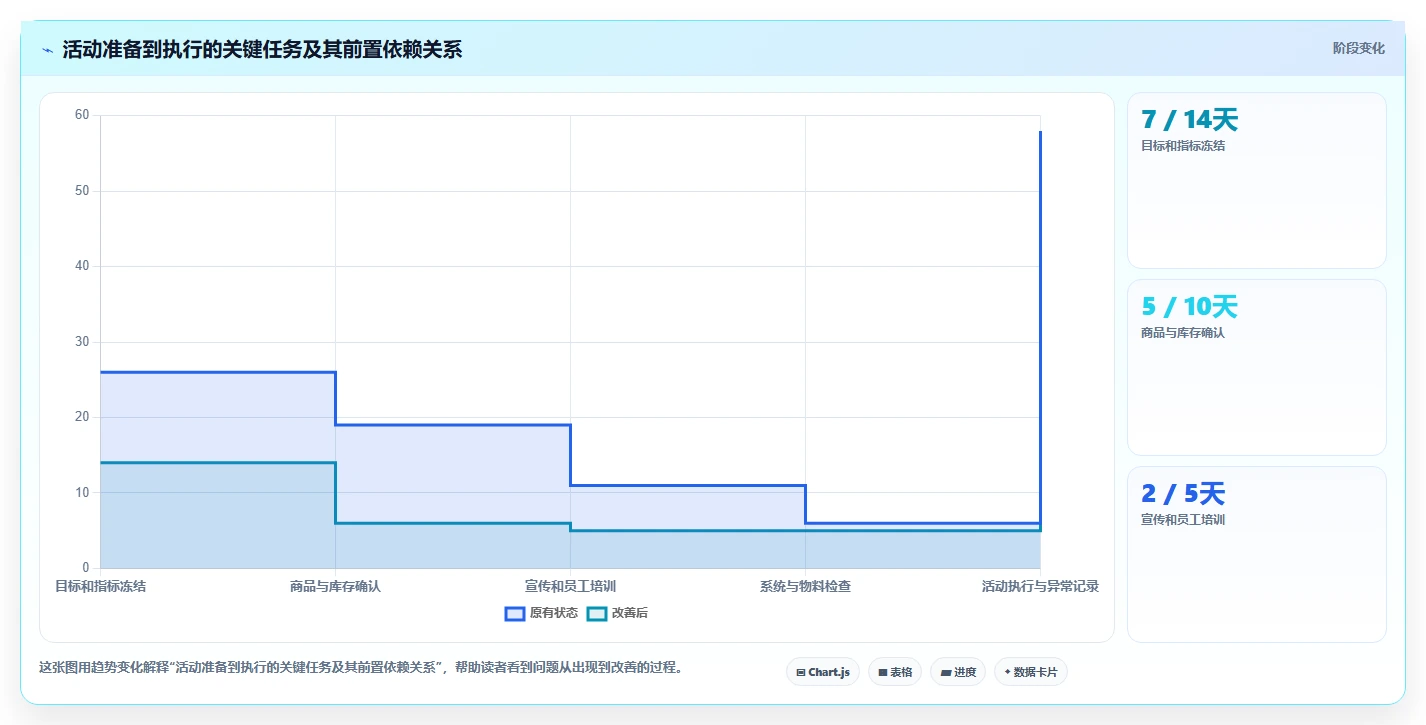The height and width of the screenshot is (725, 1426).
Task: Select the 进度 tag pill
Action: (958, 672)
